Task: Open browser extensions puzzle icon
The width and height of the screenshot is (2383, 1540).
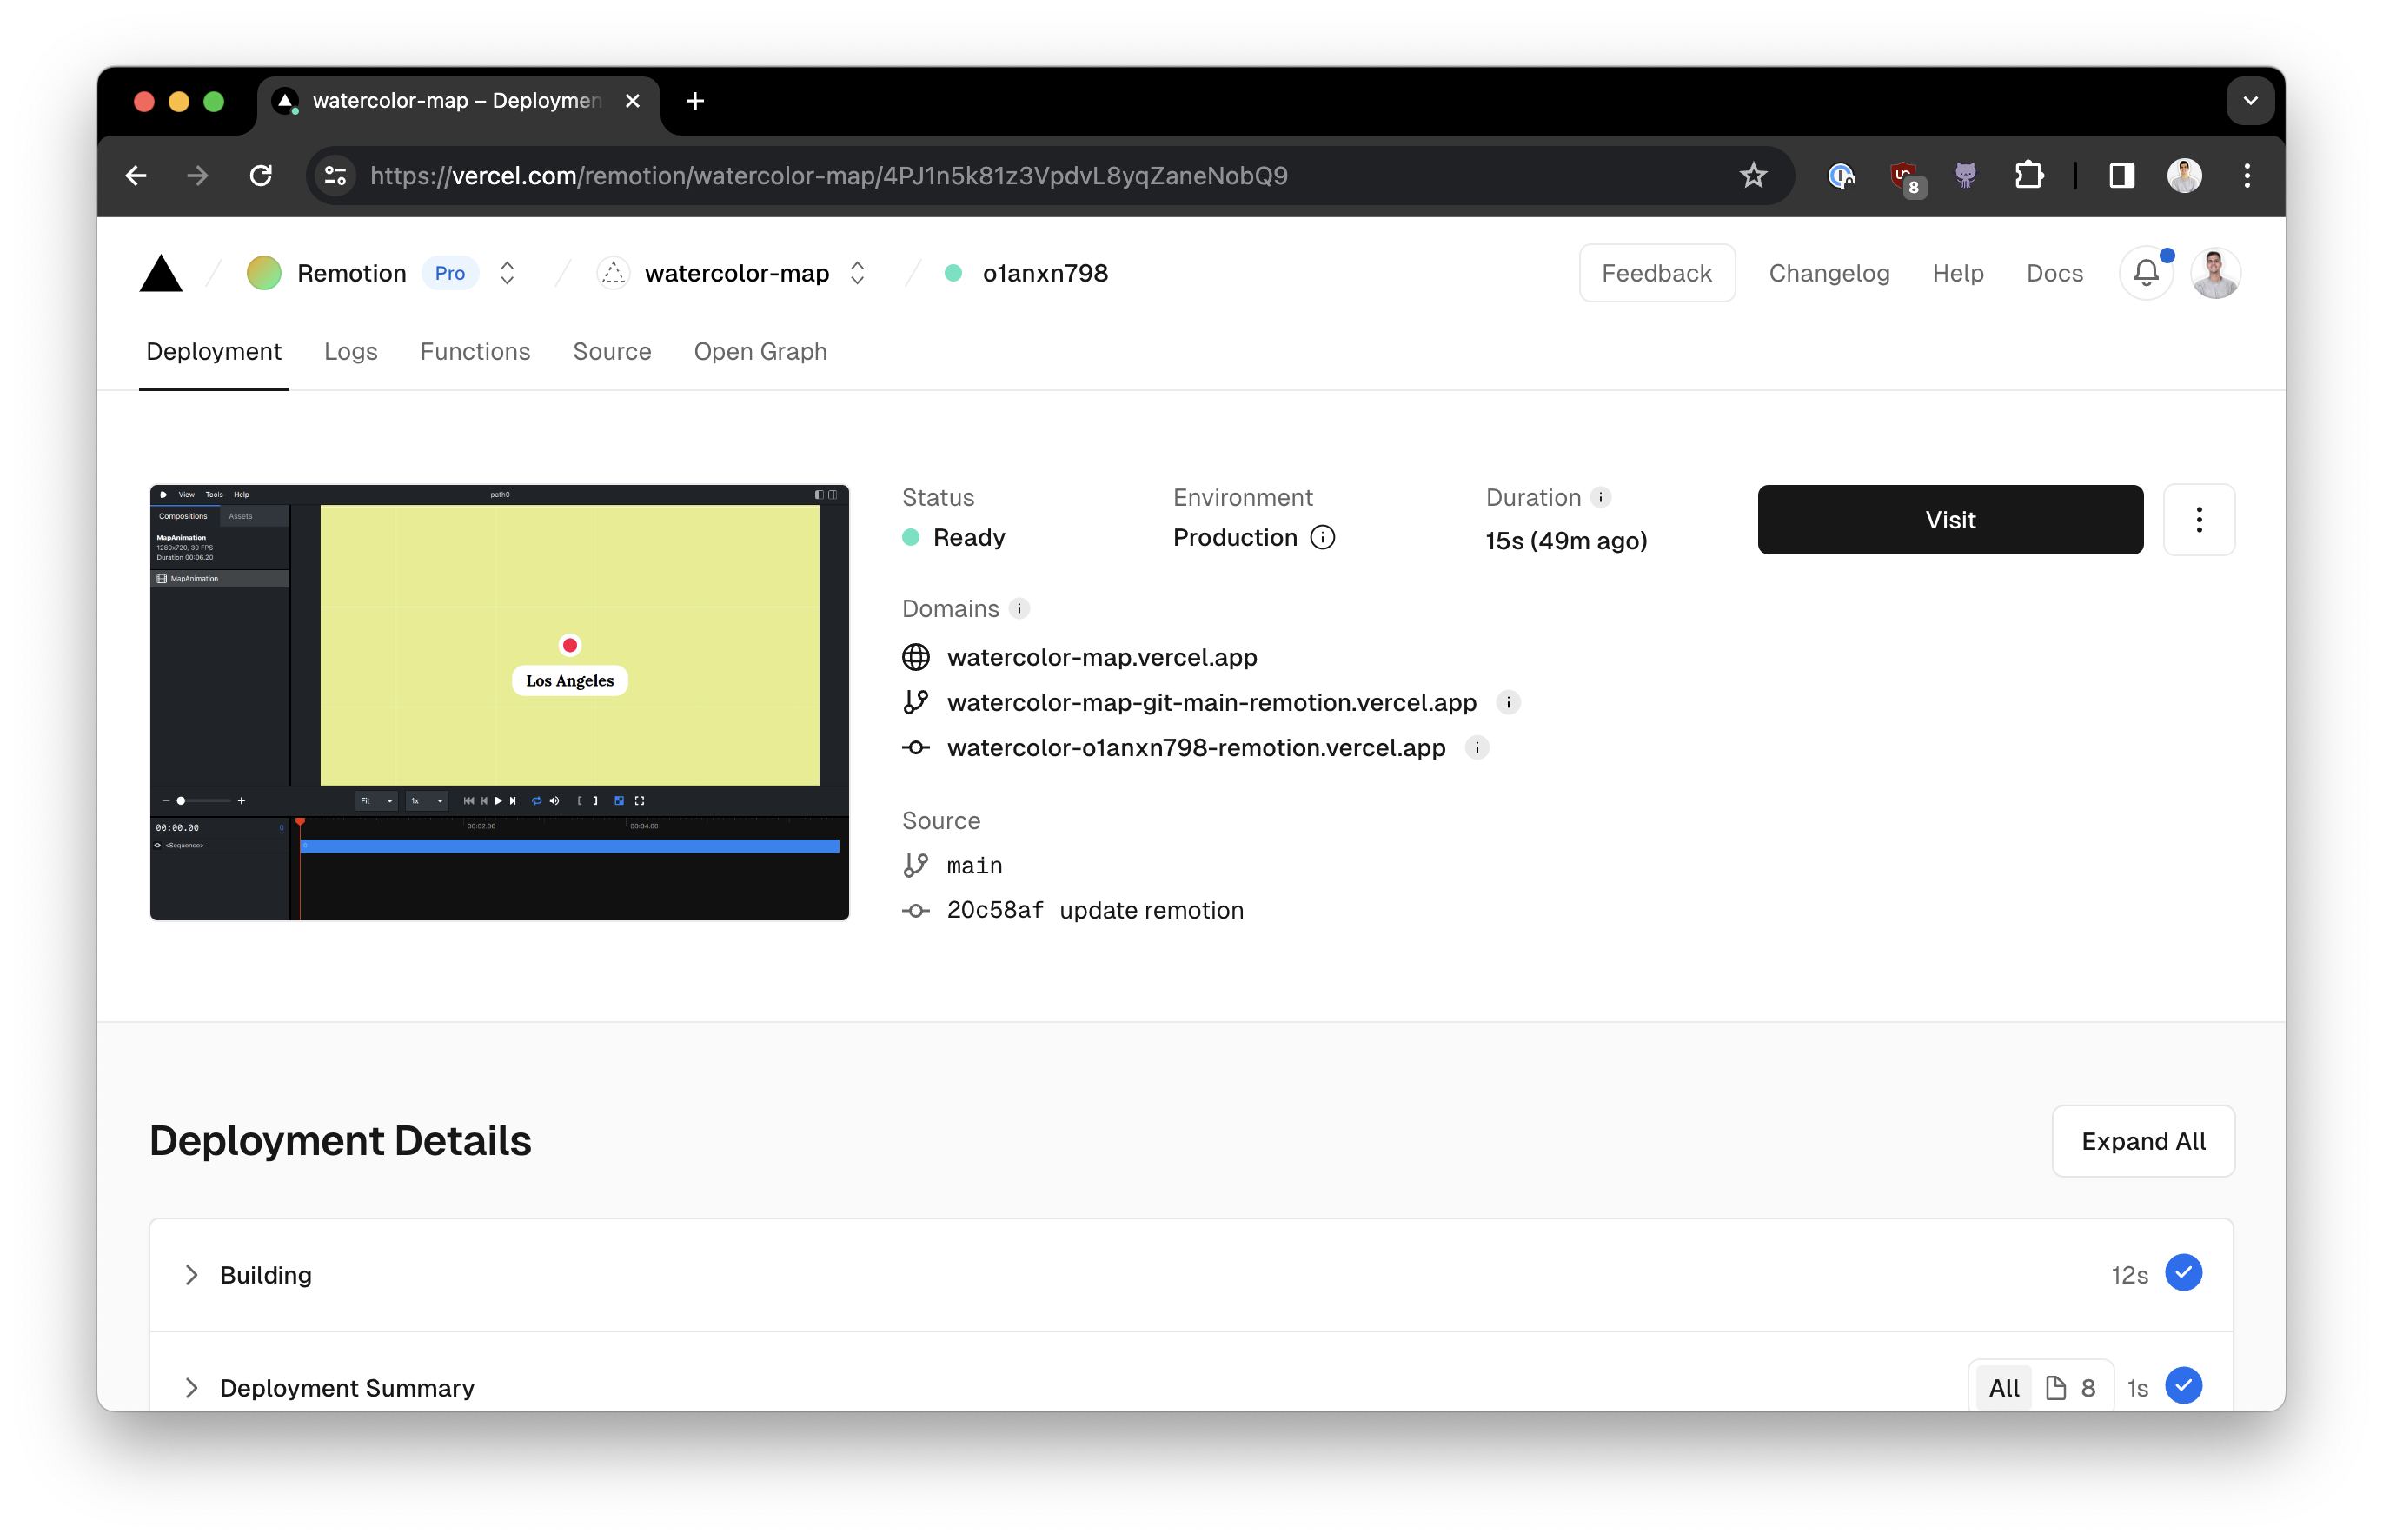Action: click(2028, 176)
